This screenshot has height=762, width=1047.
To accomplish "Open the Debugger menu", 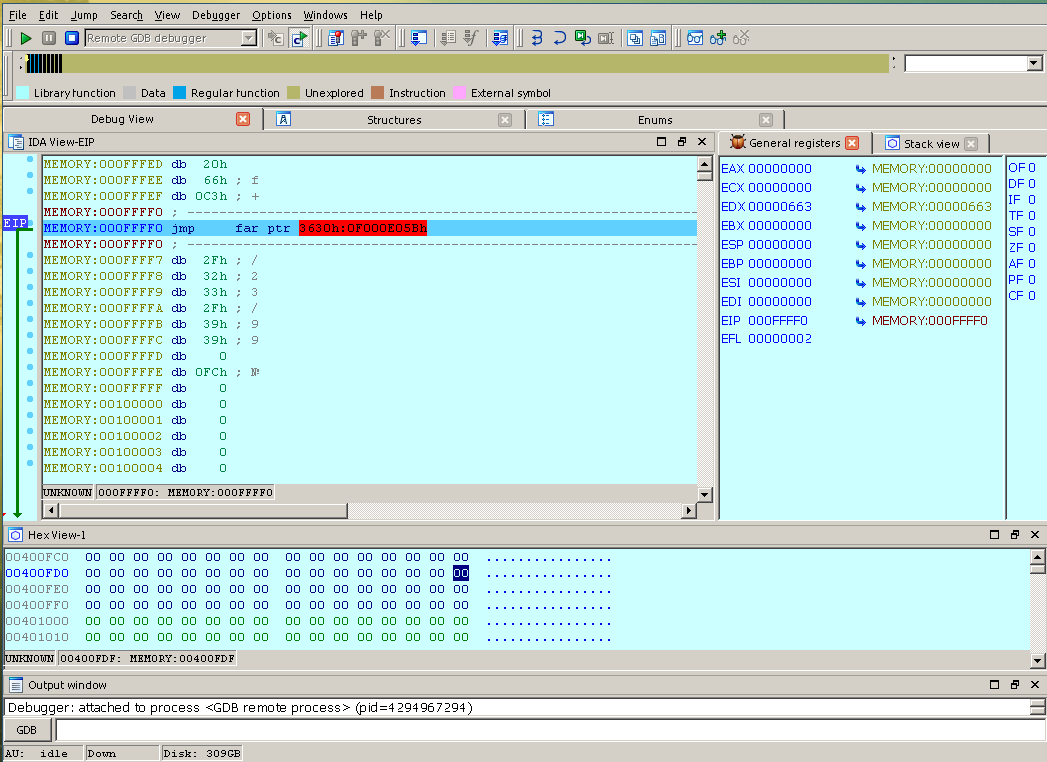I will [x=215, y=15].
